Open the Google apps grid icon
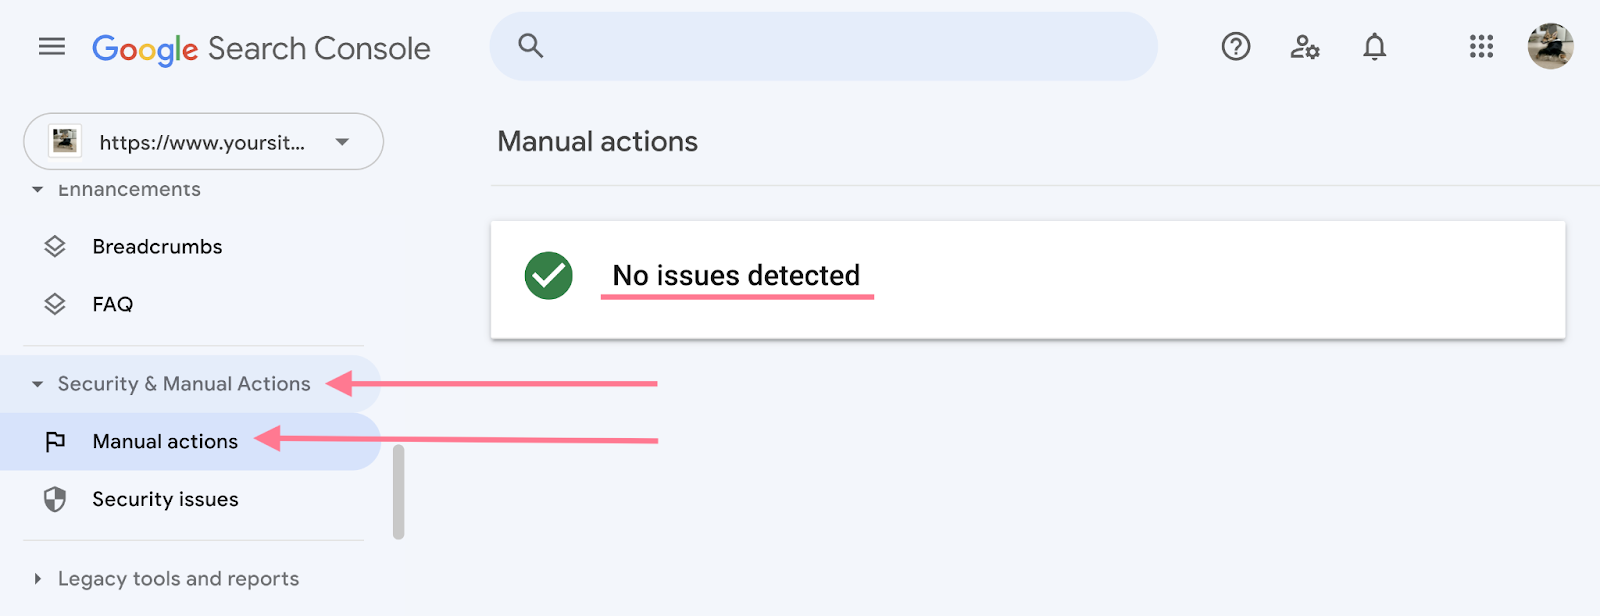The height and width of the screenshot is (616, 1600). (1481, 46)
